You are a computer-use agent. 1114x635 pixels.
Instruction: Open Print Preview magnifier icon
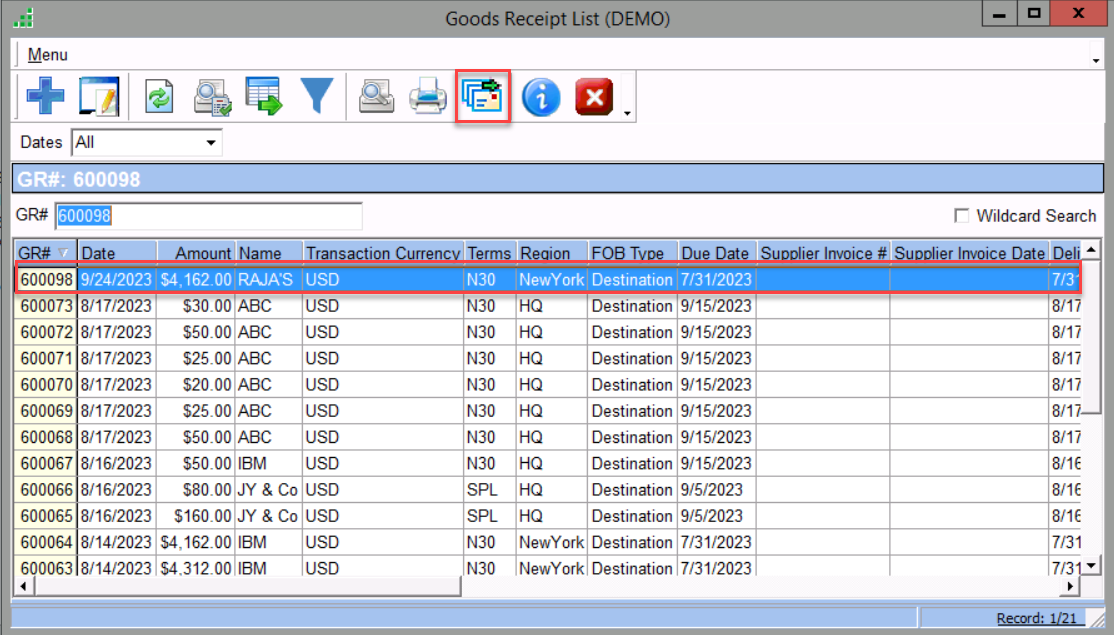click(377, 98)
